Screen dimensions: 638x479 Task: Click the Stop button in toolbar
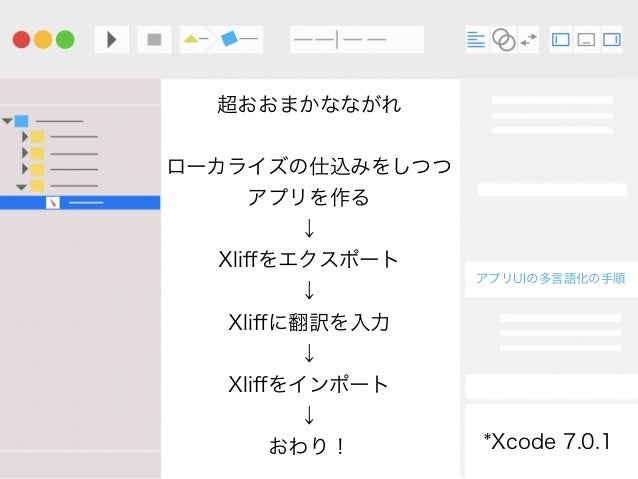(x=154, y=39)
